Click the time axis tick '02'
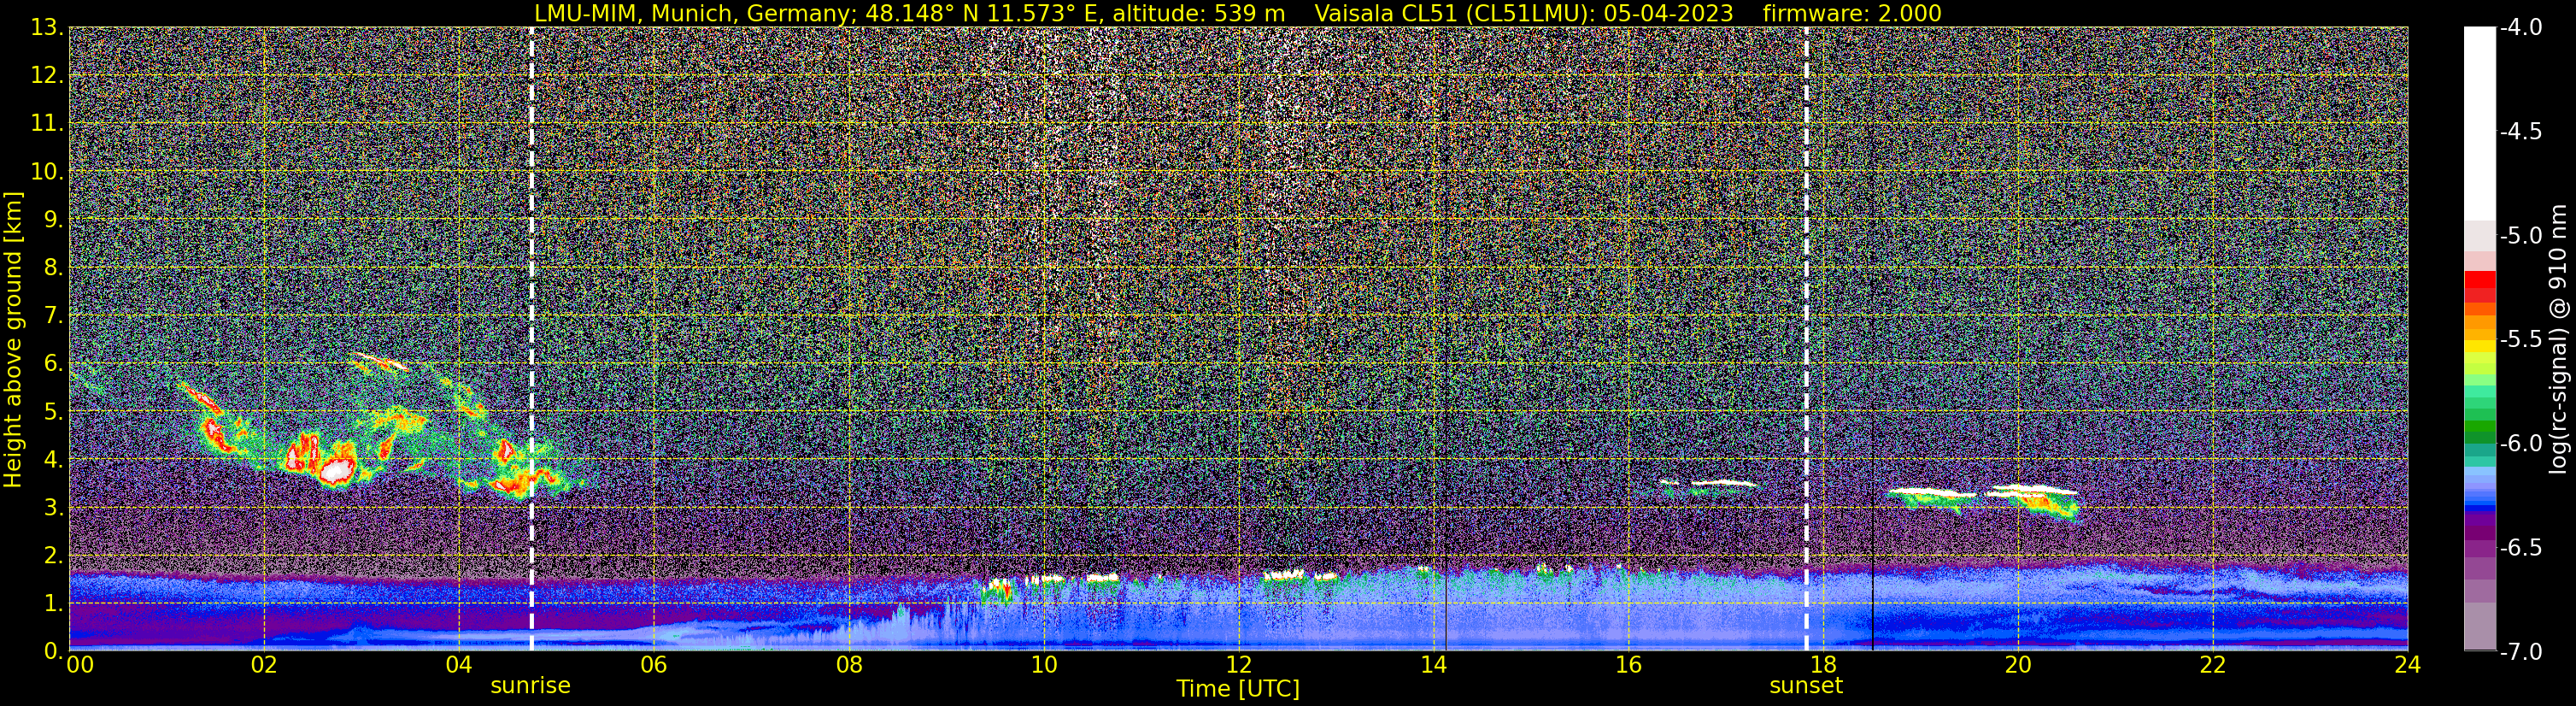The height and width of the screenshot is (706, 2576). click(263, 666)
